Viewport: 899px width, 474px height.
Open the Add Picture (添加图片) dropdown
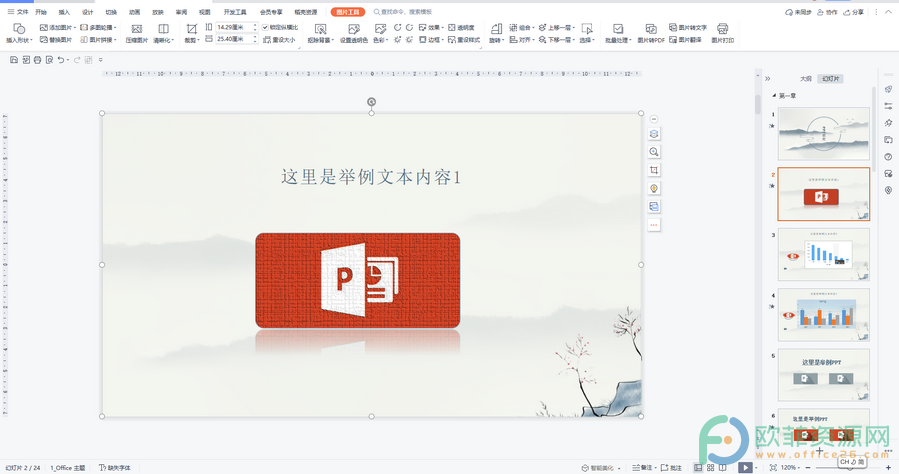click(58, 27)
